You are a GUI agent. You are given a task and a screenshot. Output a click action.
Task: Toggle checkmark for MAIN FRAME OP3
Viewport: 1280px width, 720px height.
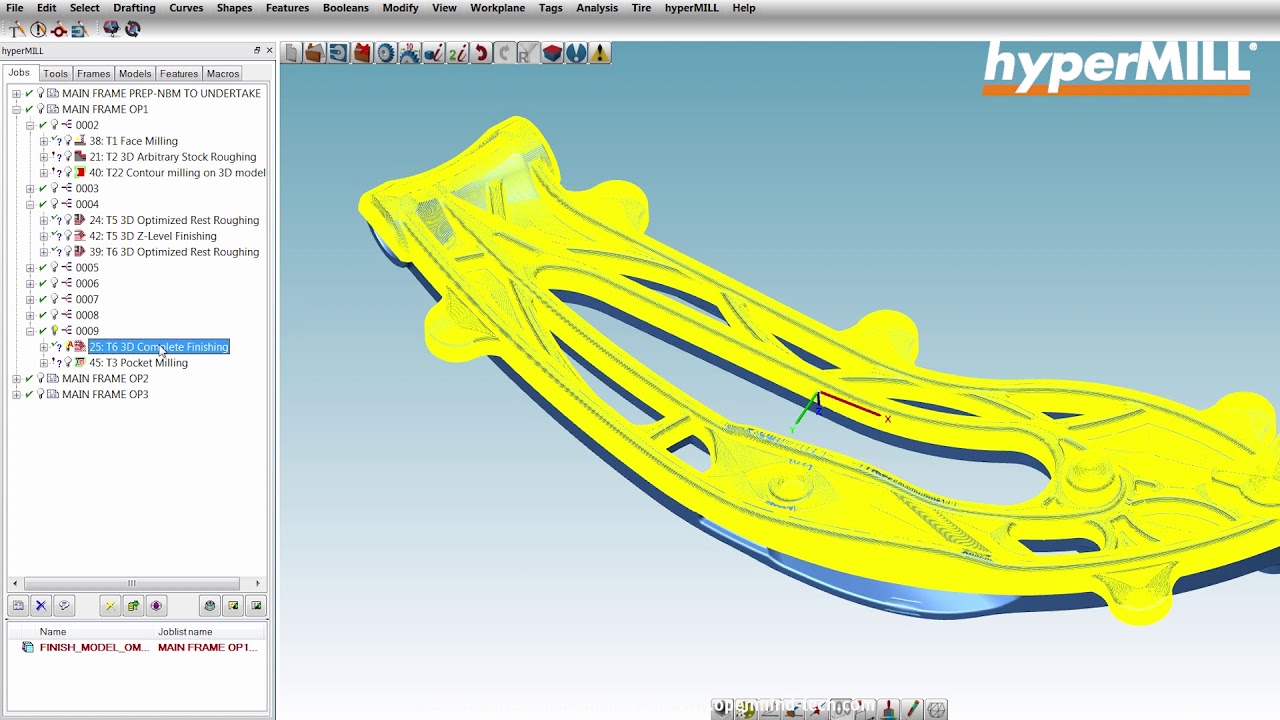(x=29, y=394)
